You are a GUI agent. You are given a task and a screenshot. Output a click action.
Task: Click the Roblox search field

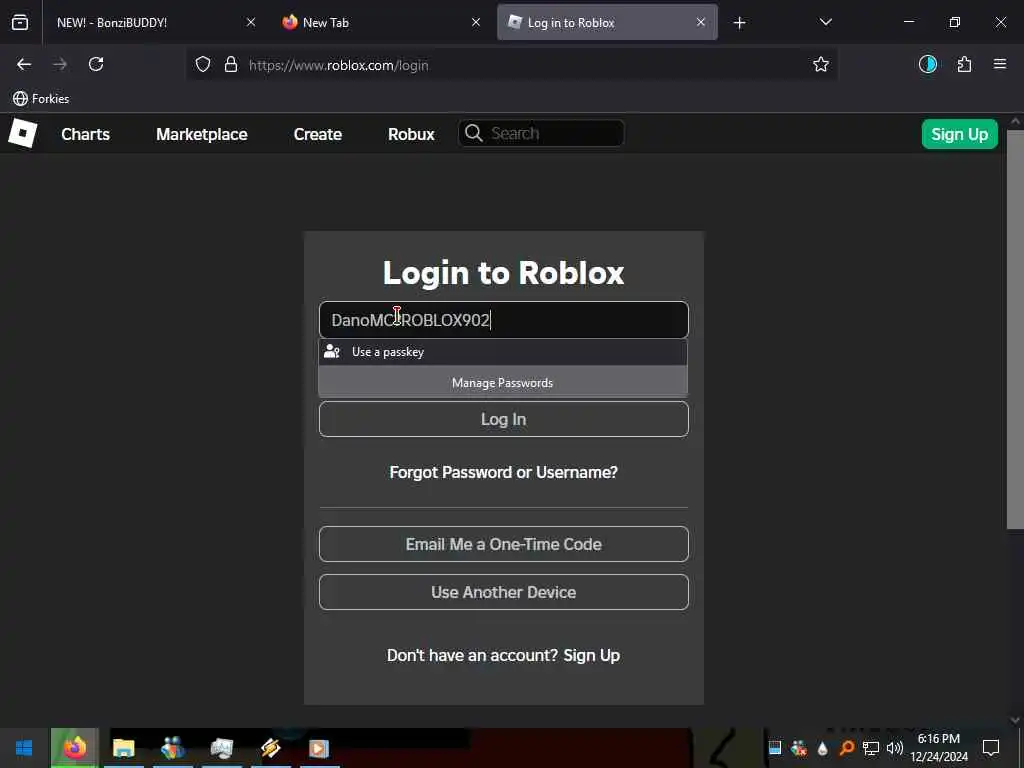pos(541,133)
